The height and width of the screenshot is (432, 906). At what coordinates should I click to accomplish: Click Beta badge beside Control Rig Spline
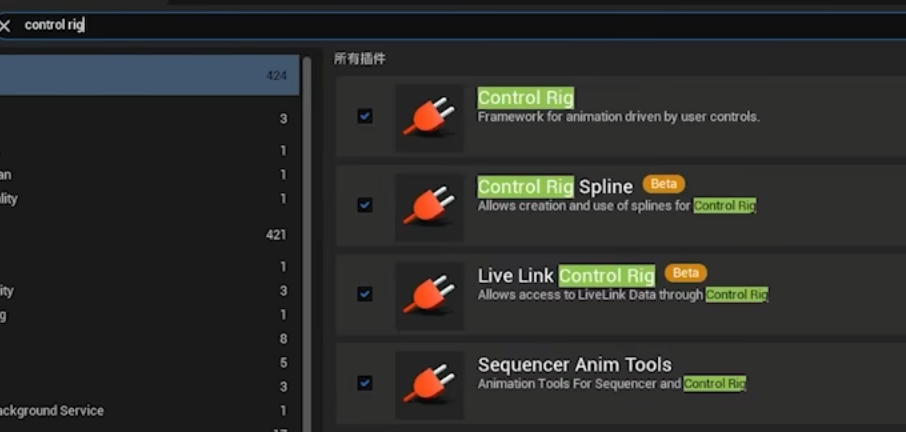click(664, 184)
